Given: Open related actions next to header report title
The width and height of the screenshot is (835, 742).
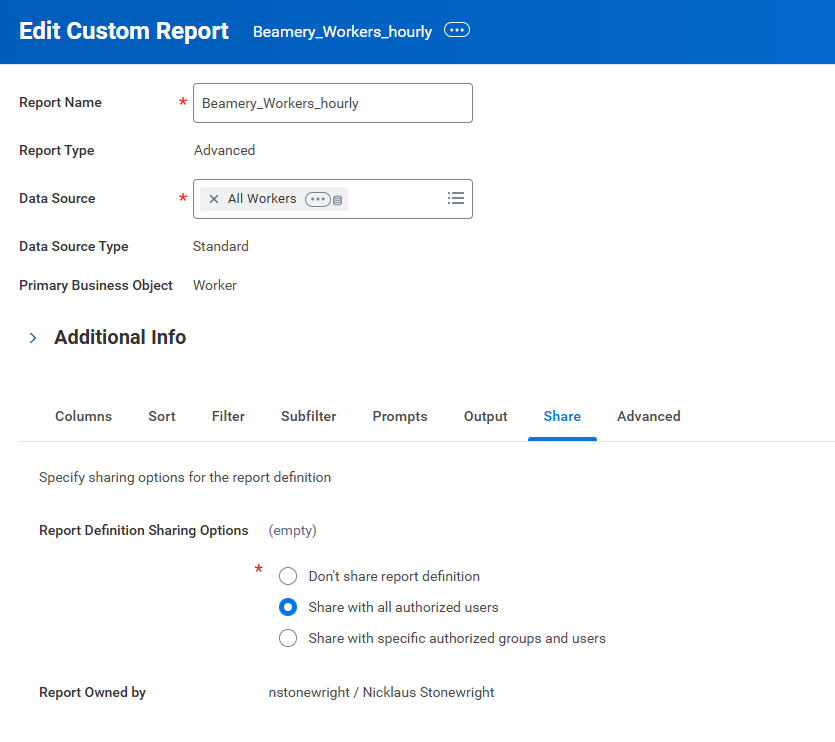Looking at the screenshot, I should coord(456,31).
